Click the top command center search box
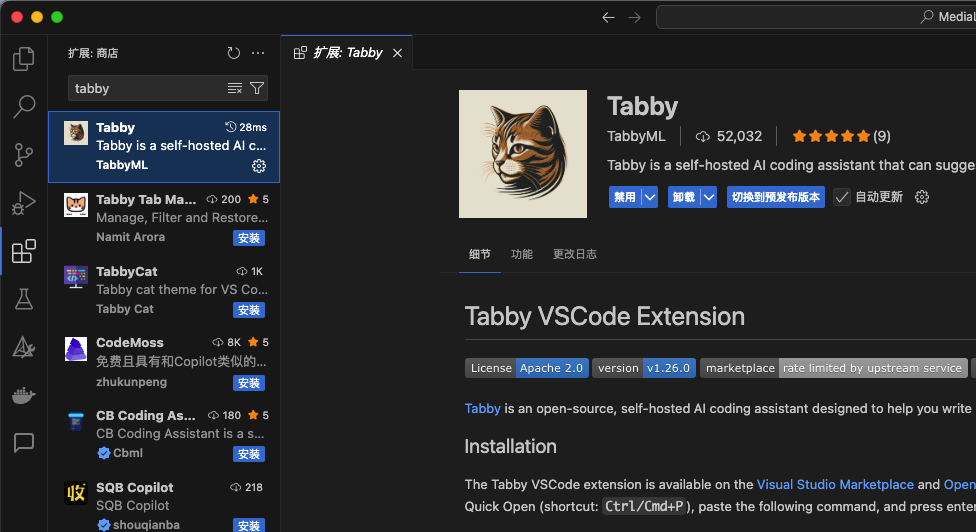The height and width of the screenshot is (532, 976). (x=816, y=17)
